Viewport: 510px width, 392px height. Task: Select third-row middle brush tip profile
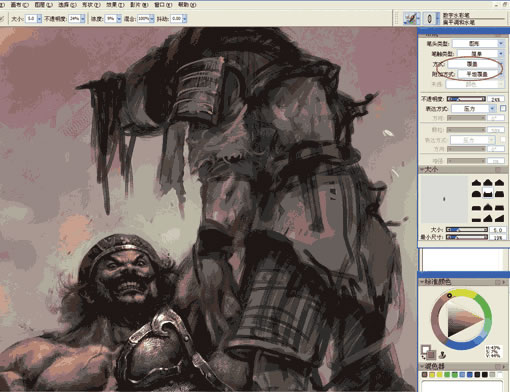click(488, 207)
